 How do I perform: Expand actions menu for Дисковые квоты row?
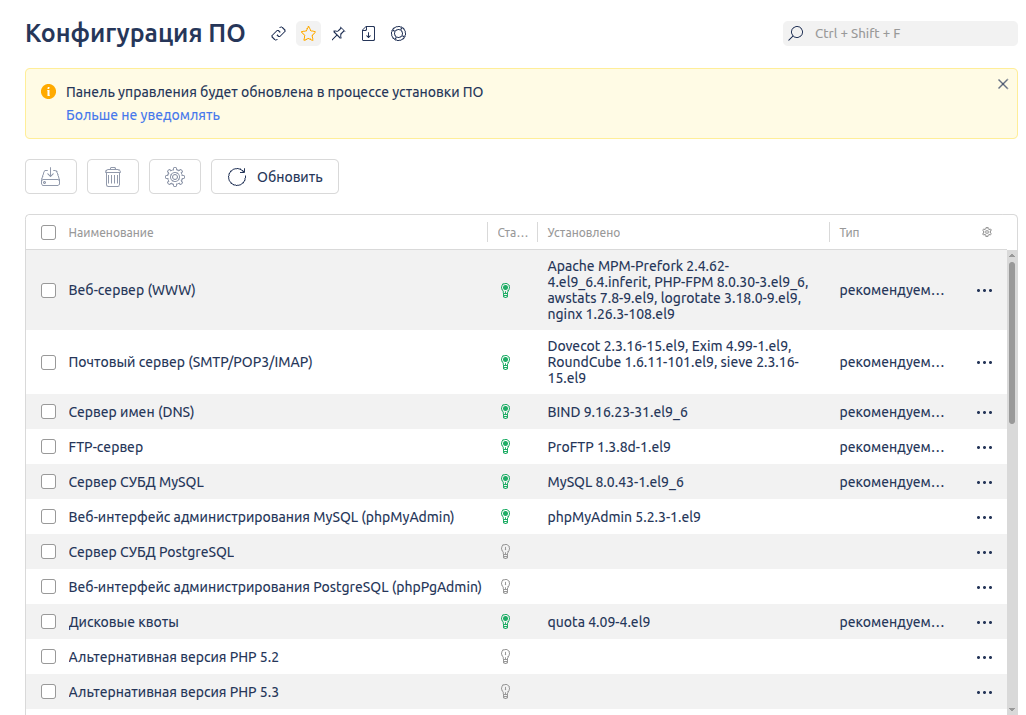pyautogui.click(x=984, y=622)
